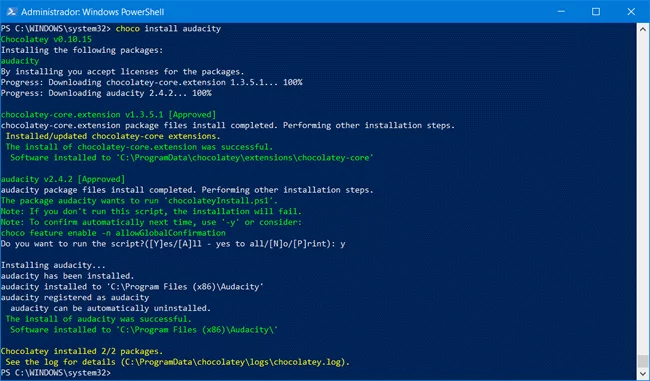
Task: Click the 'Do you want to run the script?' prompt
Action: pos(173,244)
